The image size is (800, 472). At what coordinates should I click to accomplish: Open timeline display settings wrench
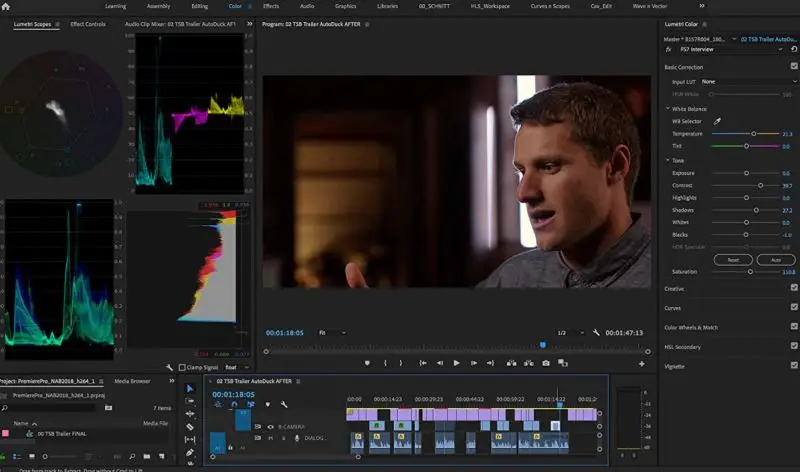[284, 405]
